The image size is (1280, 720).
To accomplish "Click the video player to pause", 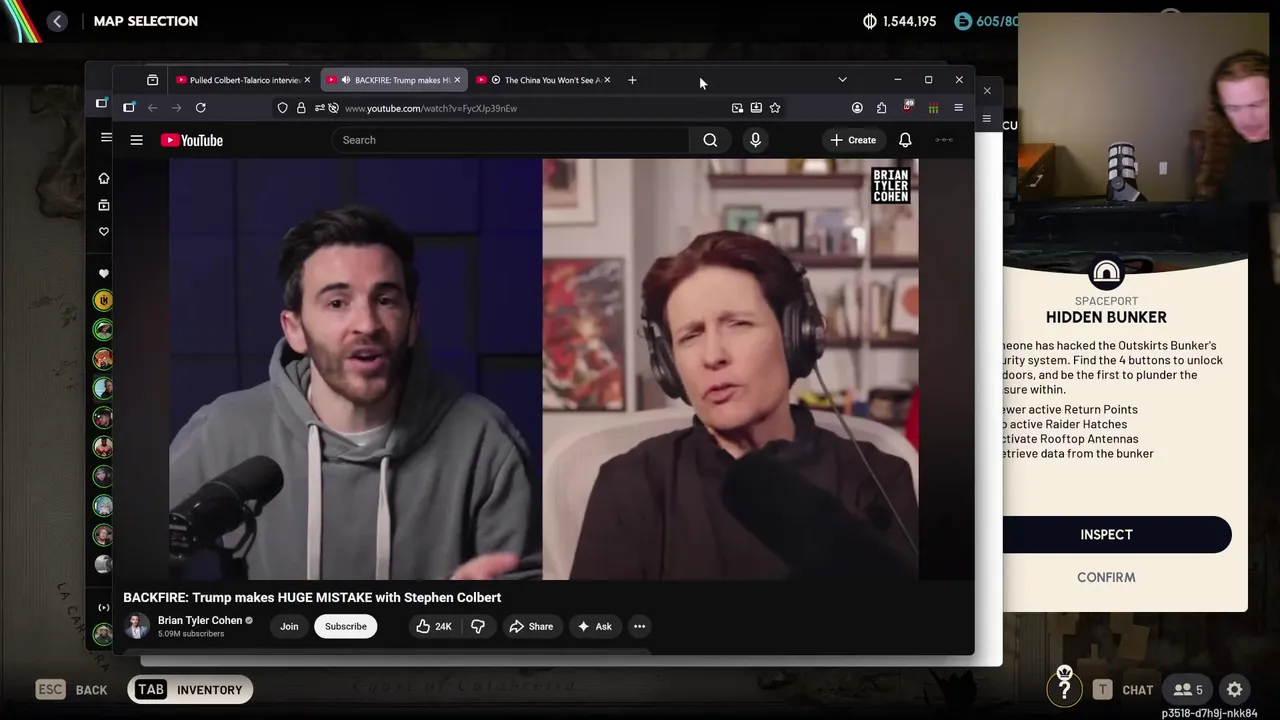I will (x=543, y=369).
